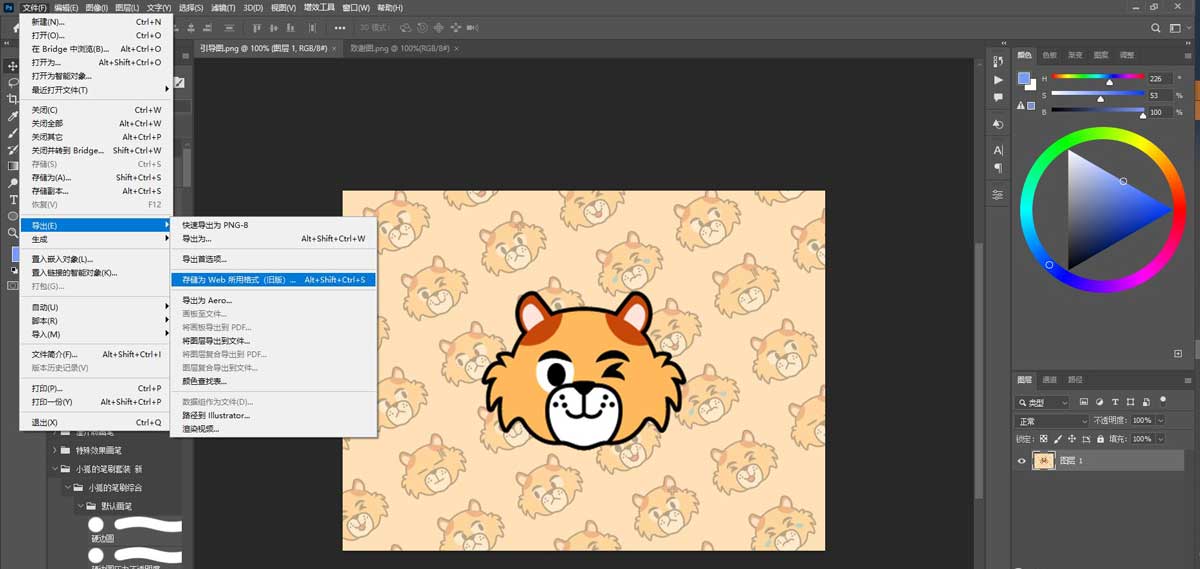The image size is (1200, 569).
Task: Toggle lock transparent pixels
Action: pos(1044,439)
